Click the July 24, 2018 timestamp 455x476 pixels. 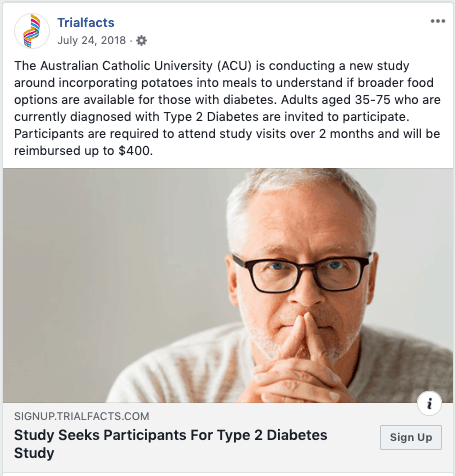[x=91, y=40]
